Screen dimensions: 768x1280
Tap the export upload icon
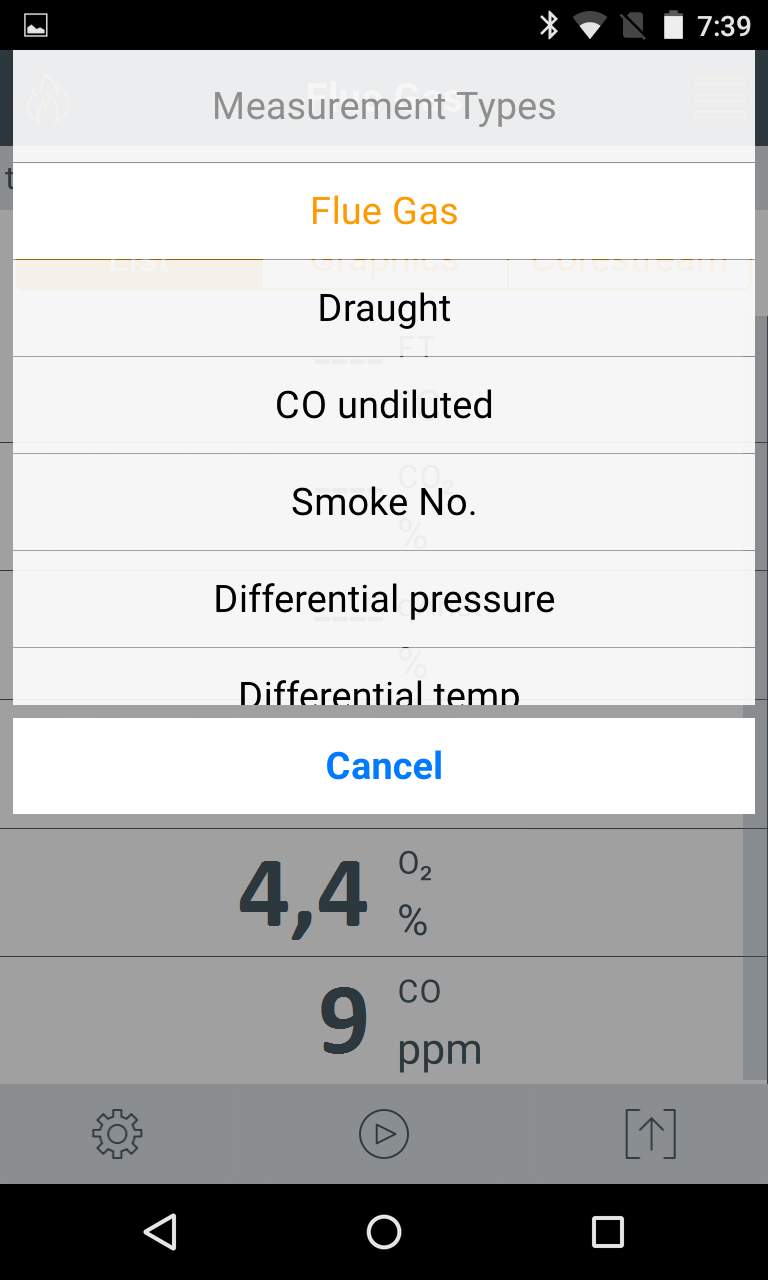pos(650,1134)
